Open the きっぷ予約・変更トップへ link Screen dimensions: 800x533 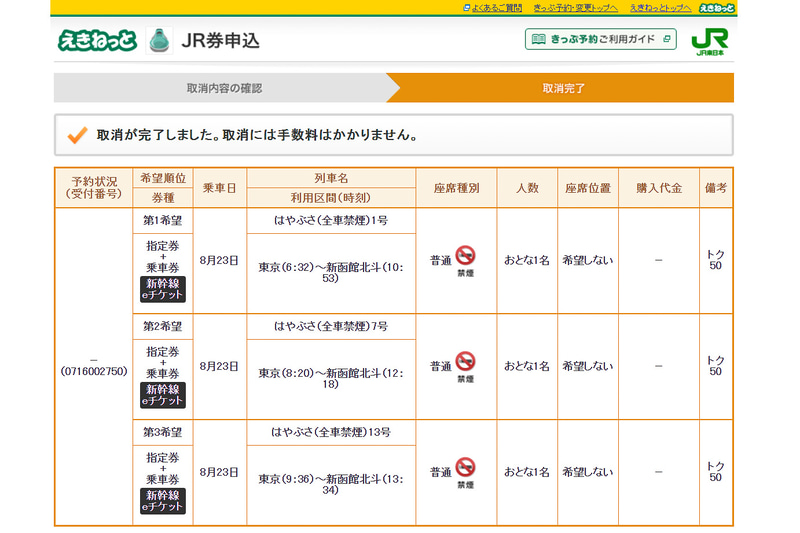[576, 8]
